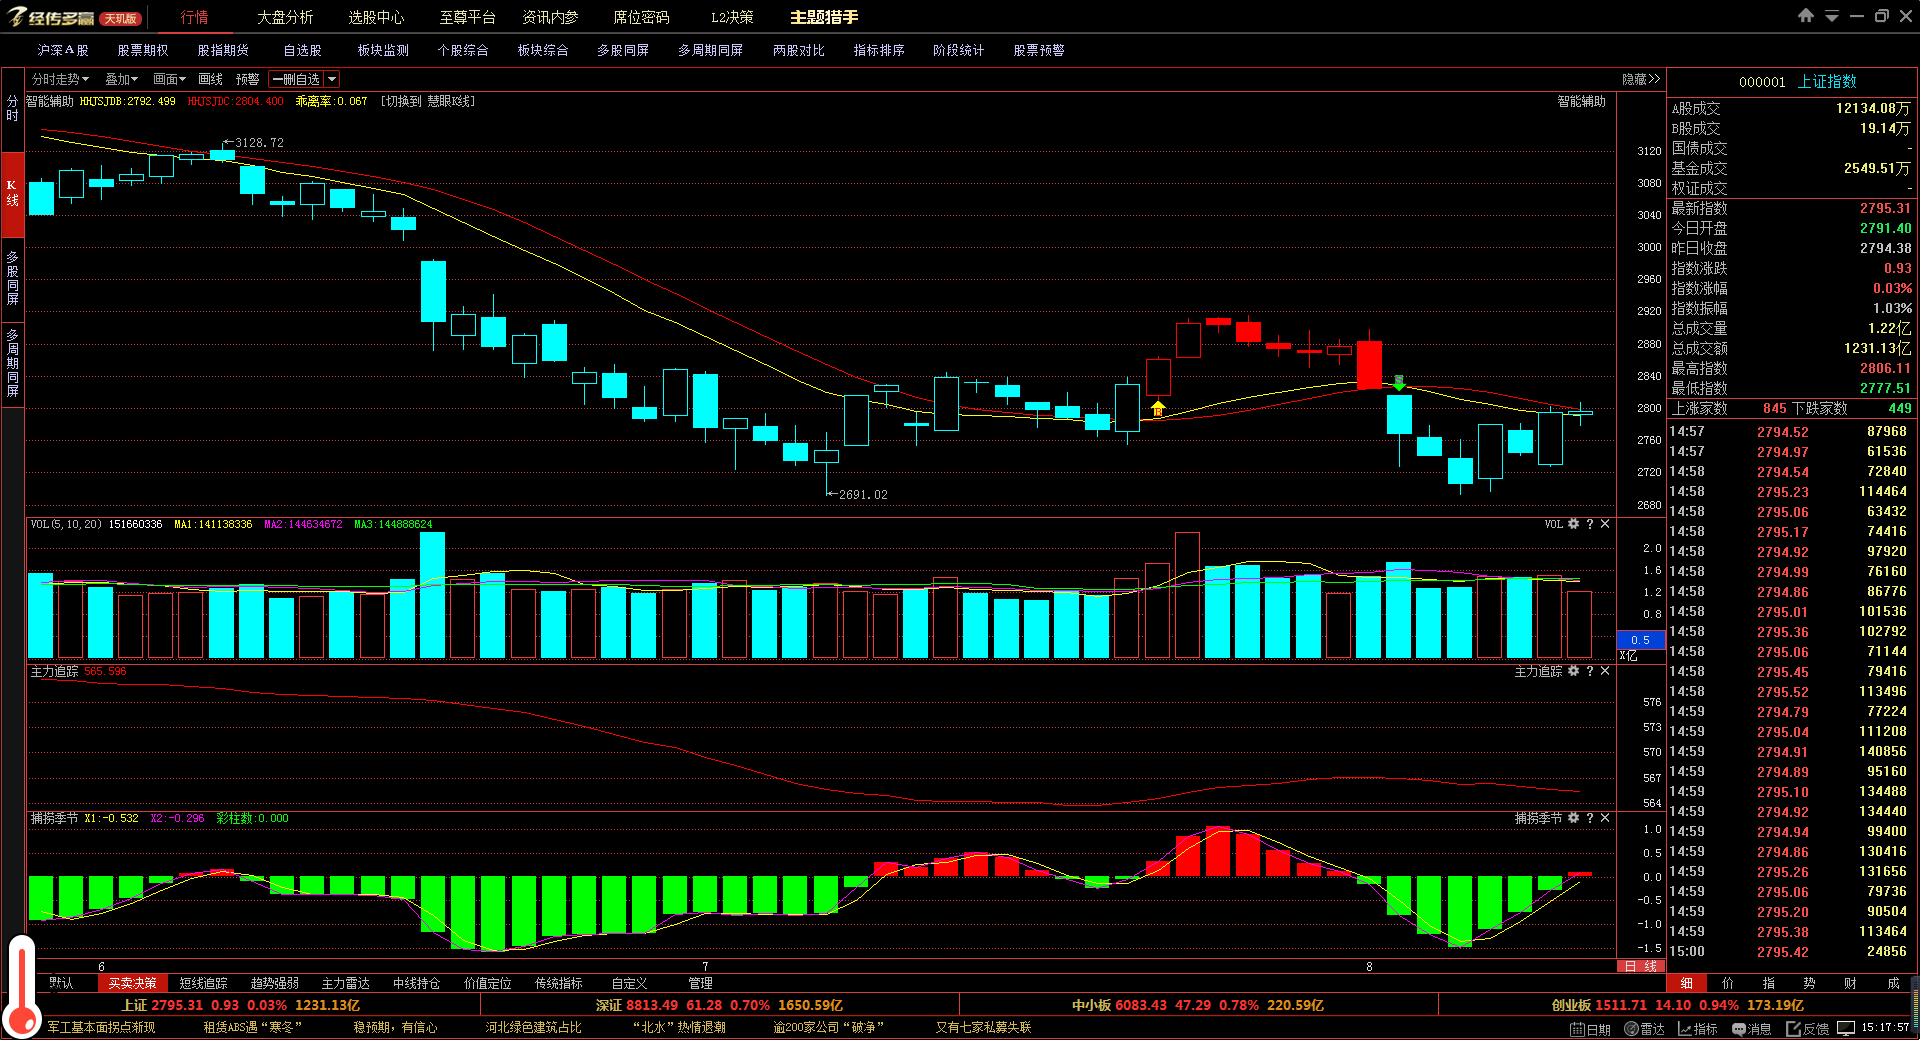This screenshot has width=1920, height=1040.
Task: Select the 财 tab in quote panel
Action: click(x=1850, y=983)
